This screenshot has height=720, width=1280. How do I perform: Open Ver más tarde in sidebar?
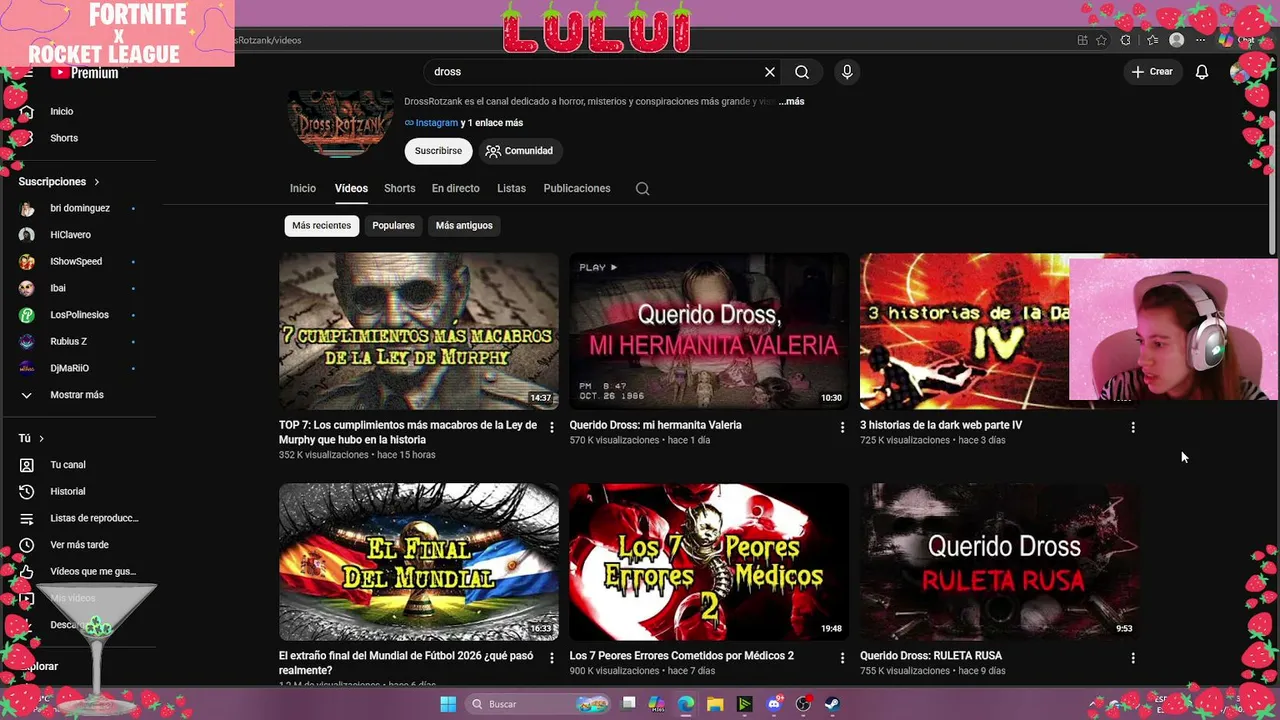pos(78,545)
